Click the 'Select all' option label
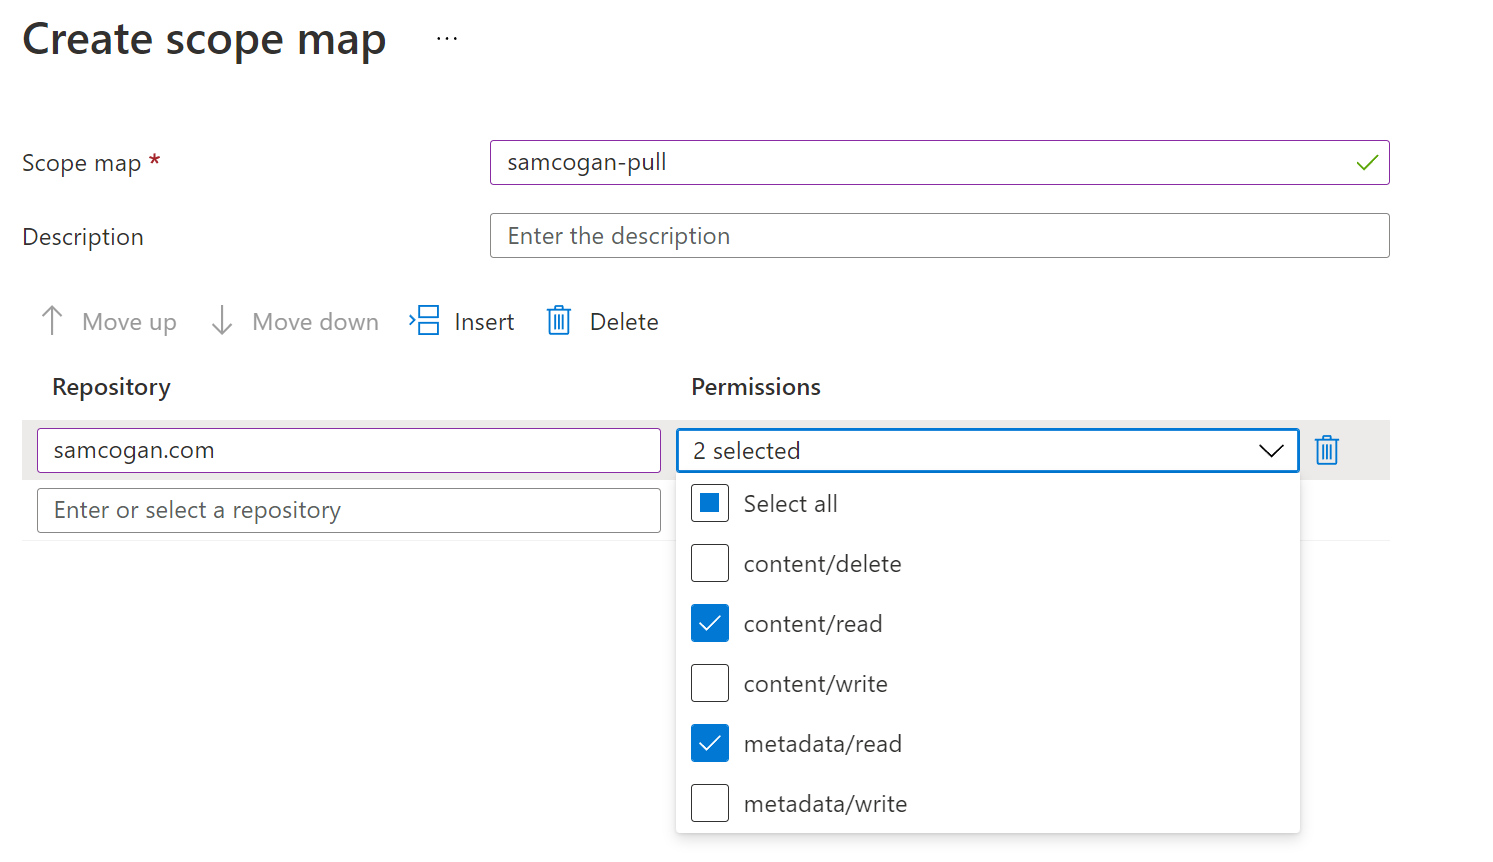 790,504
